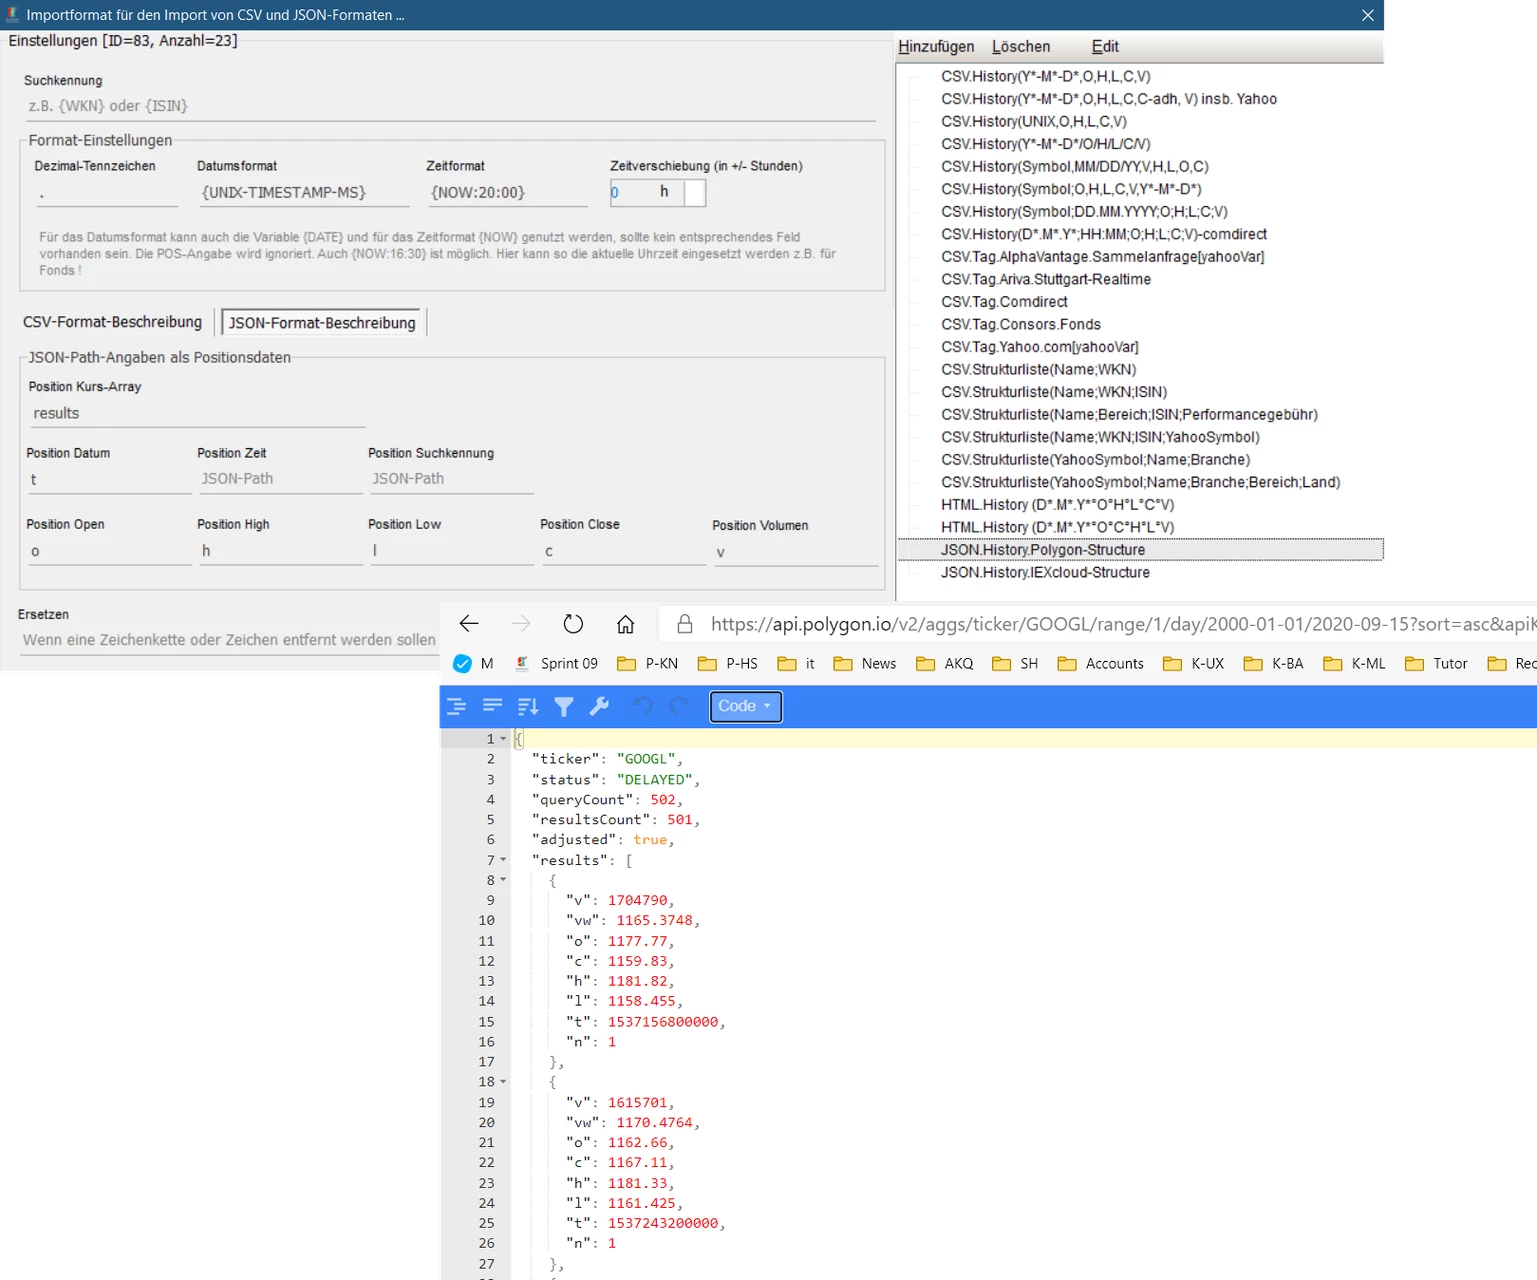Image resolution: width=1537 pixels, height=1280 pixels.
Task: Select CSV.Tag.Consors.Fonds format entry
Action: pyautogui.click(x=1021, y=324)
